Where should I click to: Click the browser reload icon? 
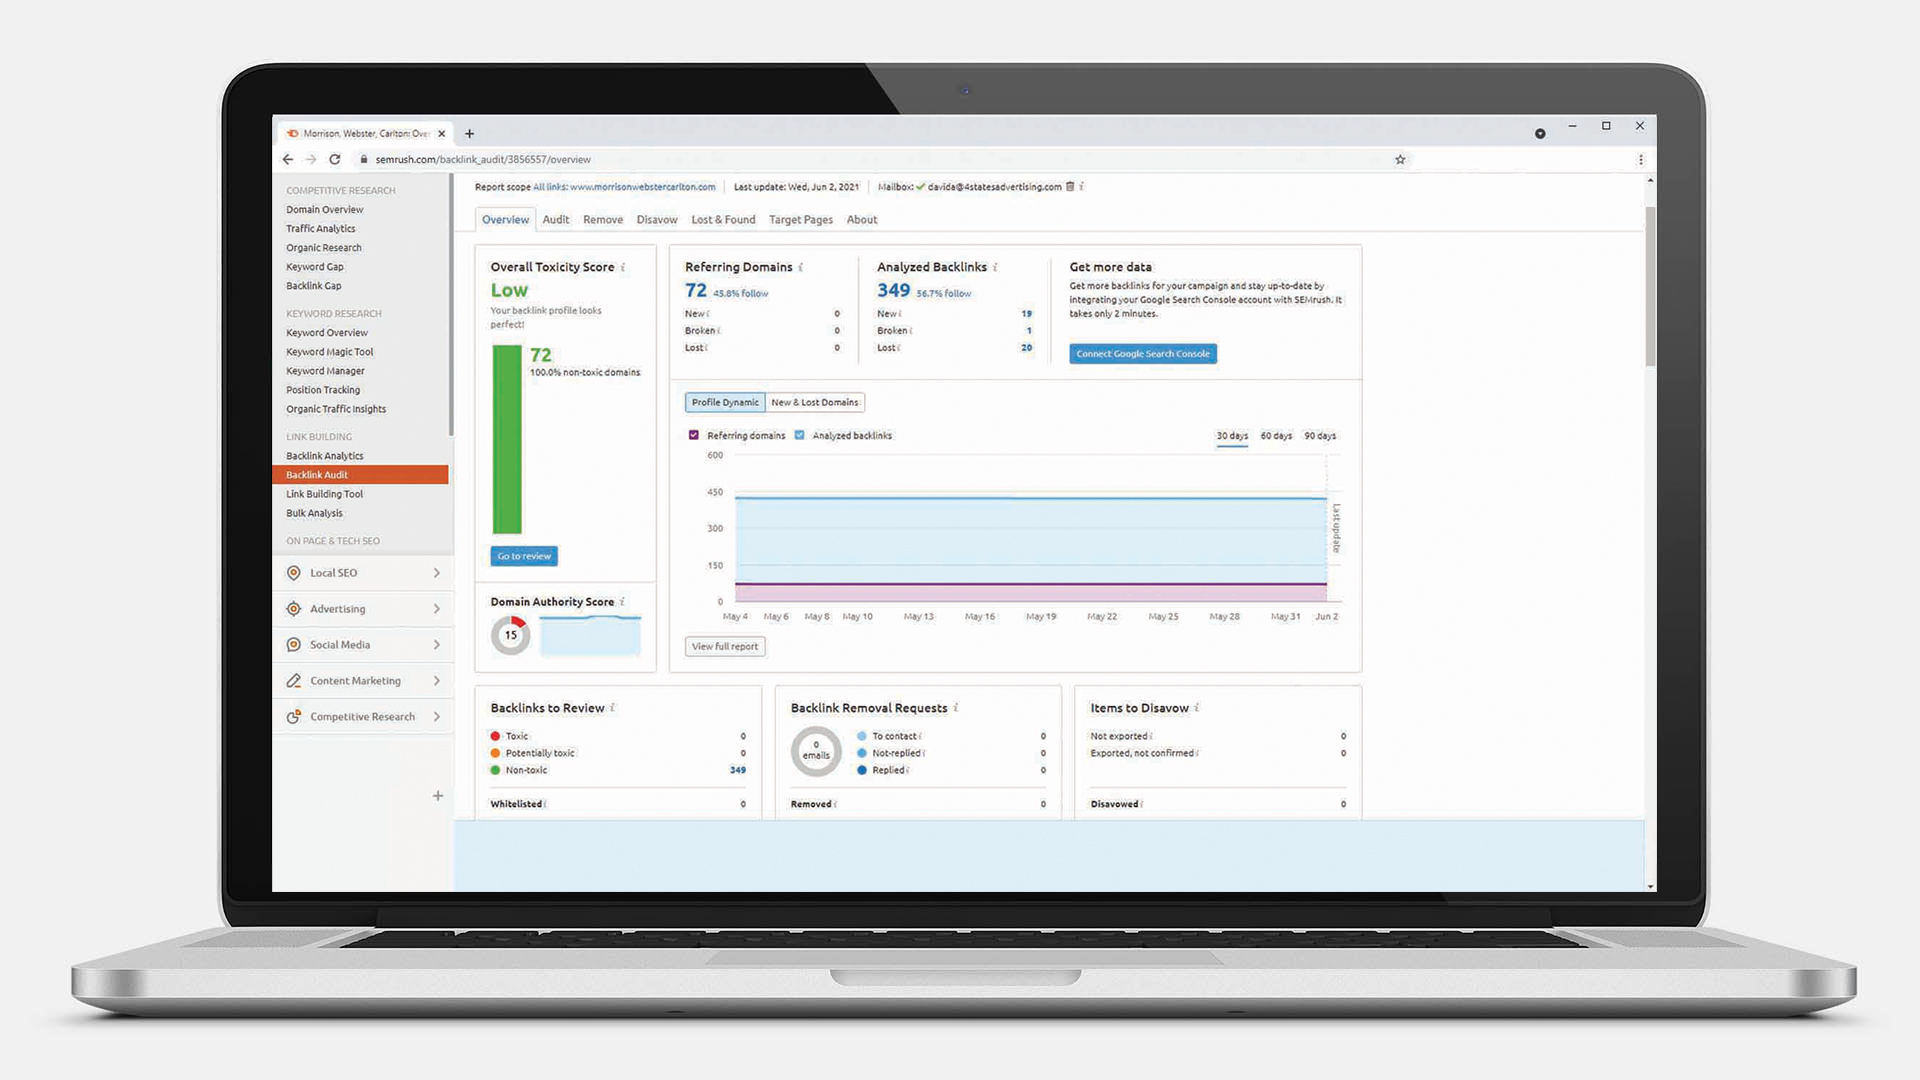click(x=335, y=159)
